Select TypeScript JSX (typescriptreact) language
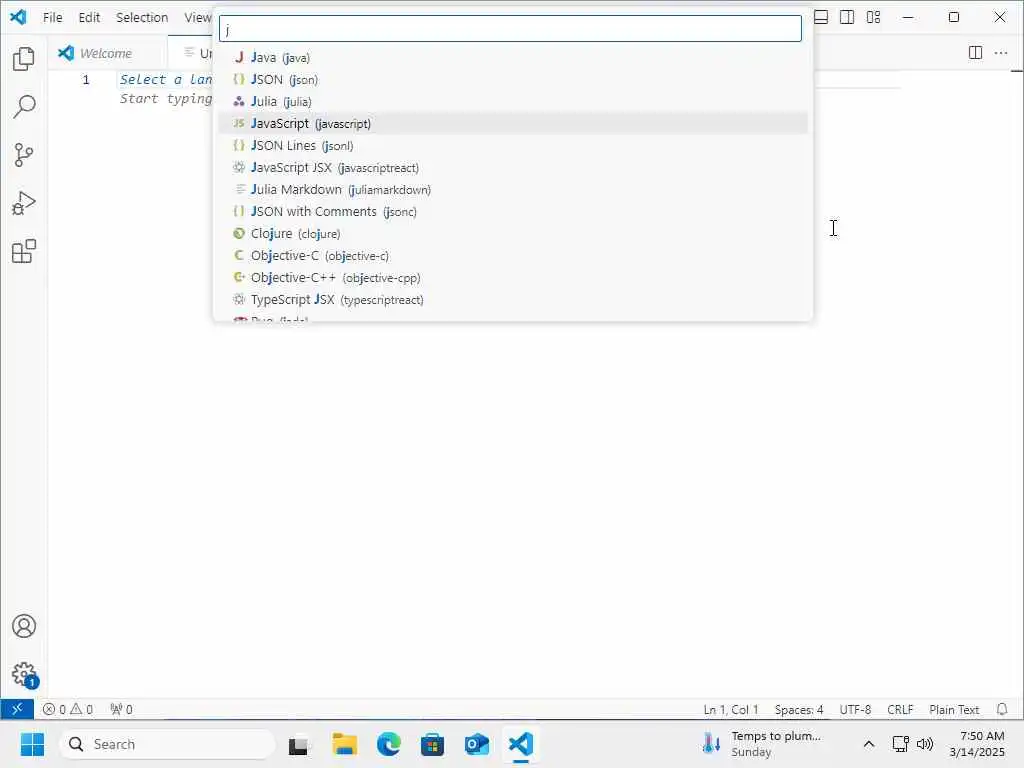The width and height of the screenshot is (1024, 768). coord(513,300)
